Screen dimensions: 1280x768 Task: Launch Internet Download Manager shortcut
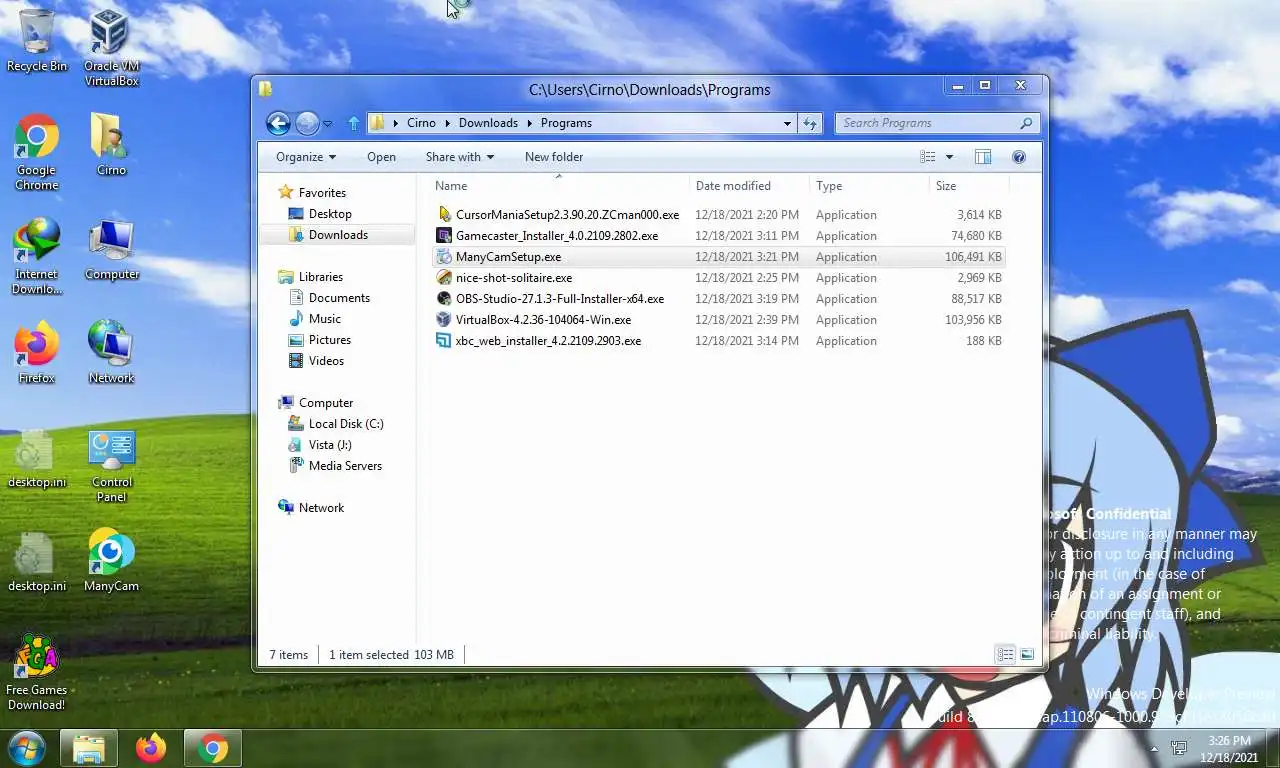tap(37, 256)
